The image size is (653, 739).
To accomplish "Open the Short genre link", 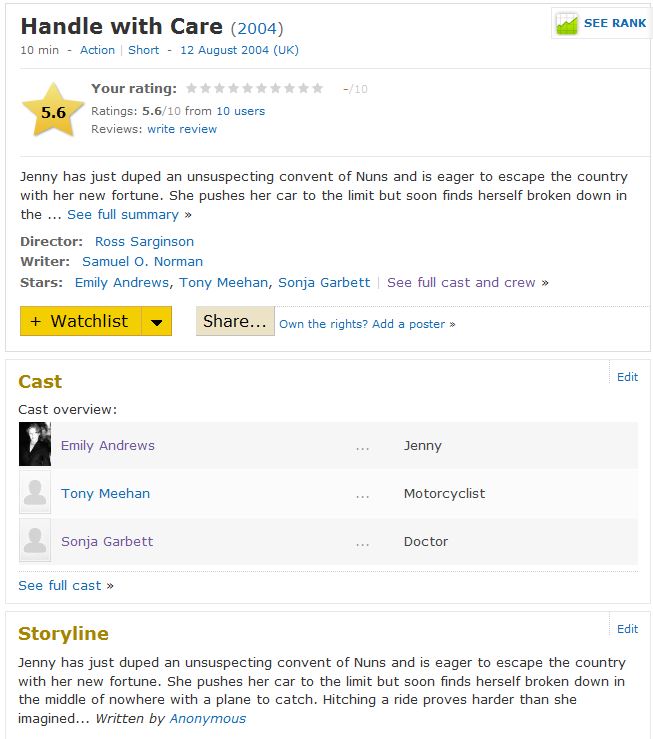I will (x=143, y=50).
